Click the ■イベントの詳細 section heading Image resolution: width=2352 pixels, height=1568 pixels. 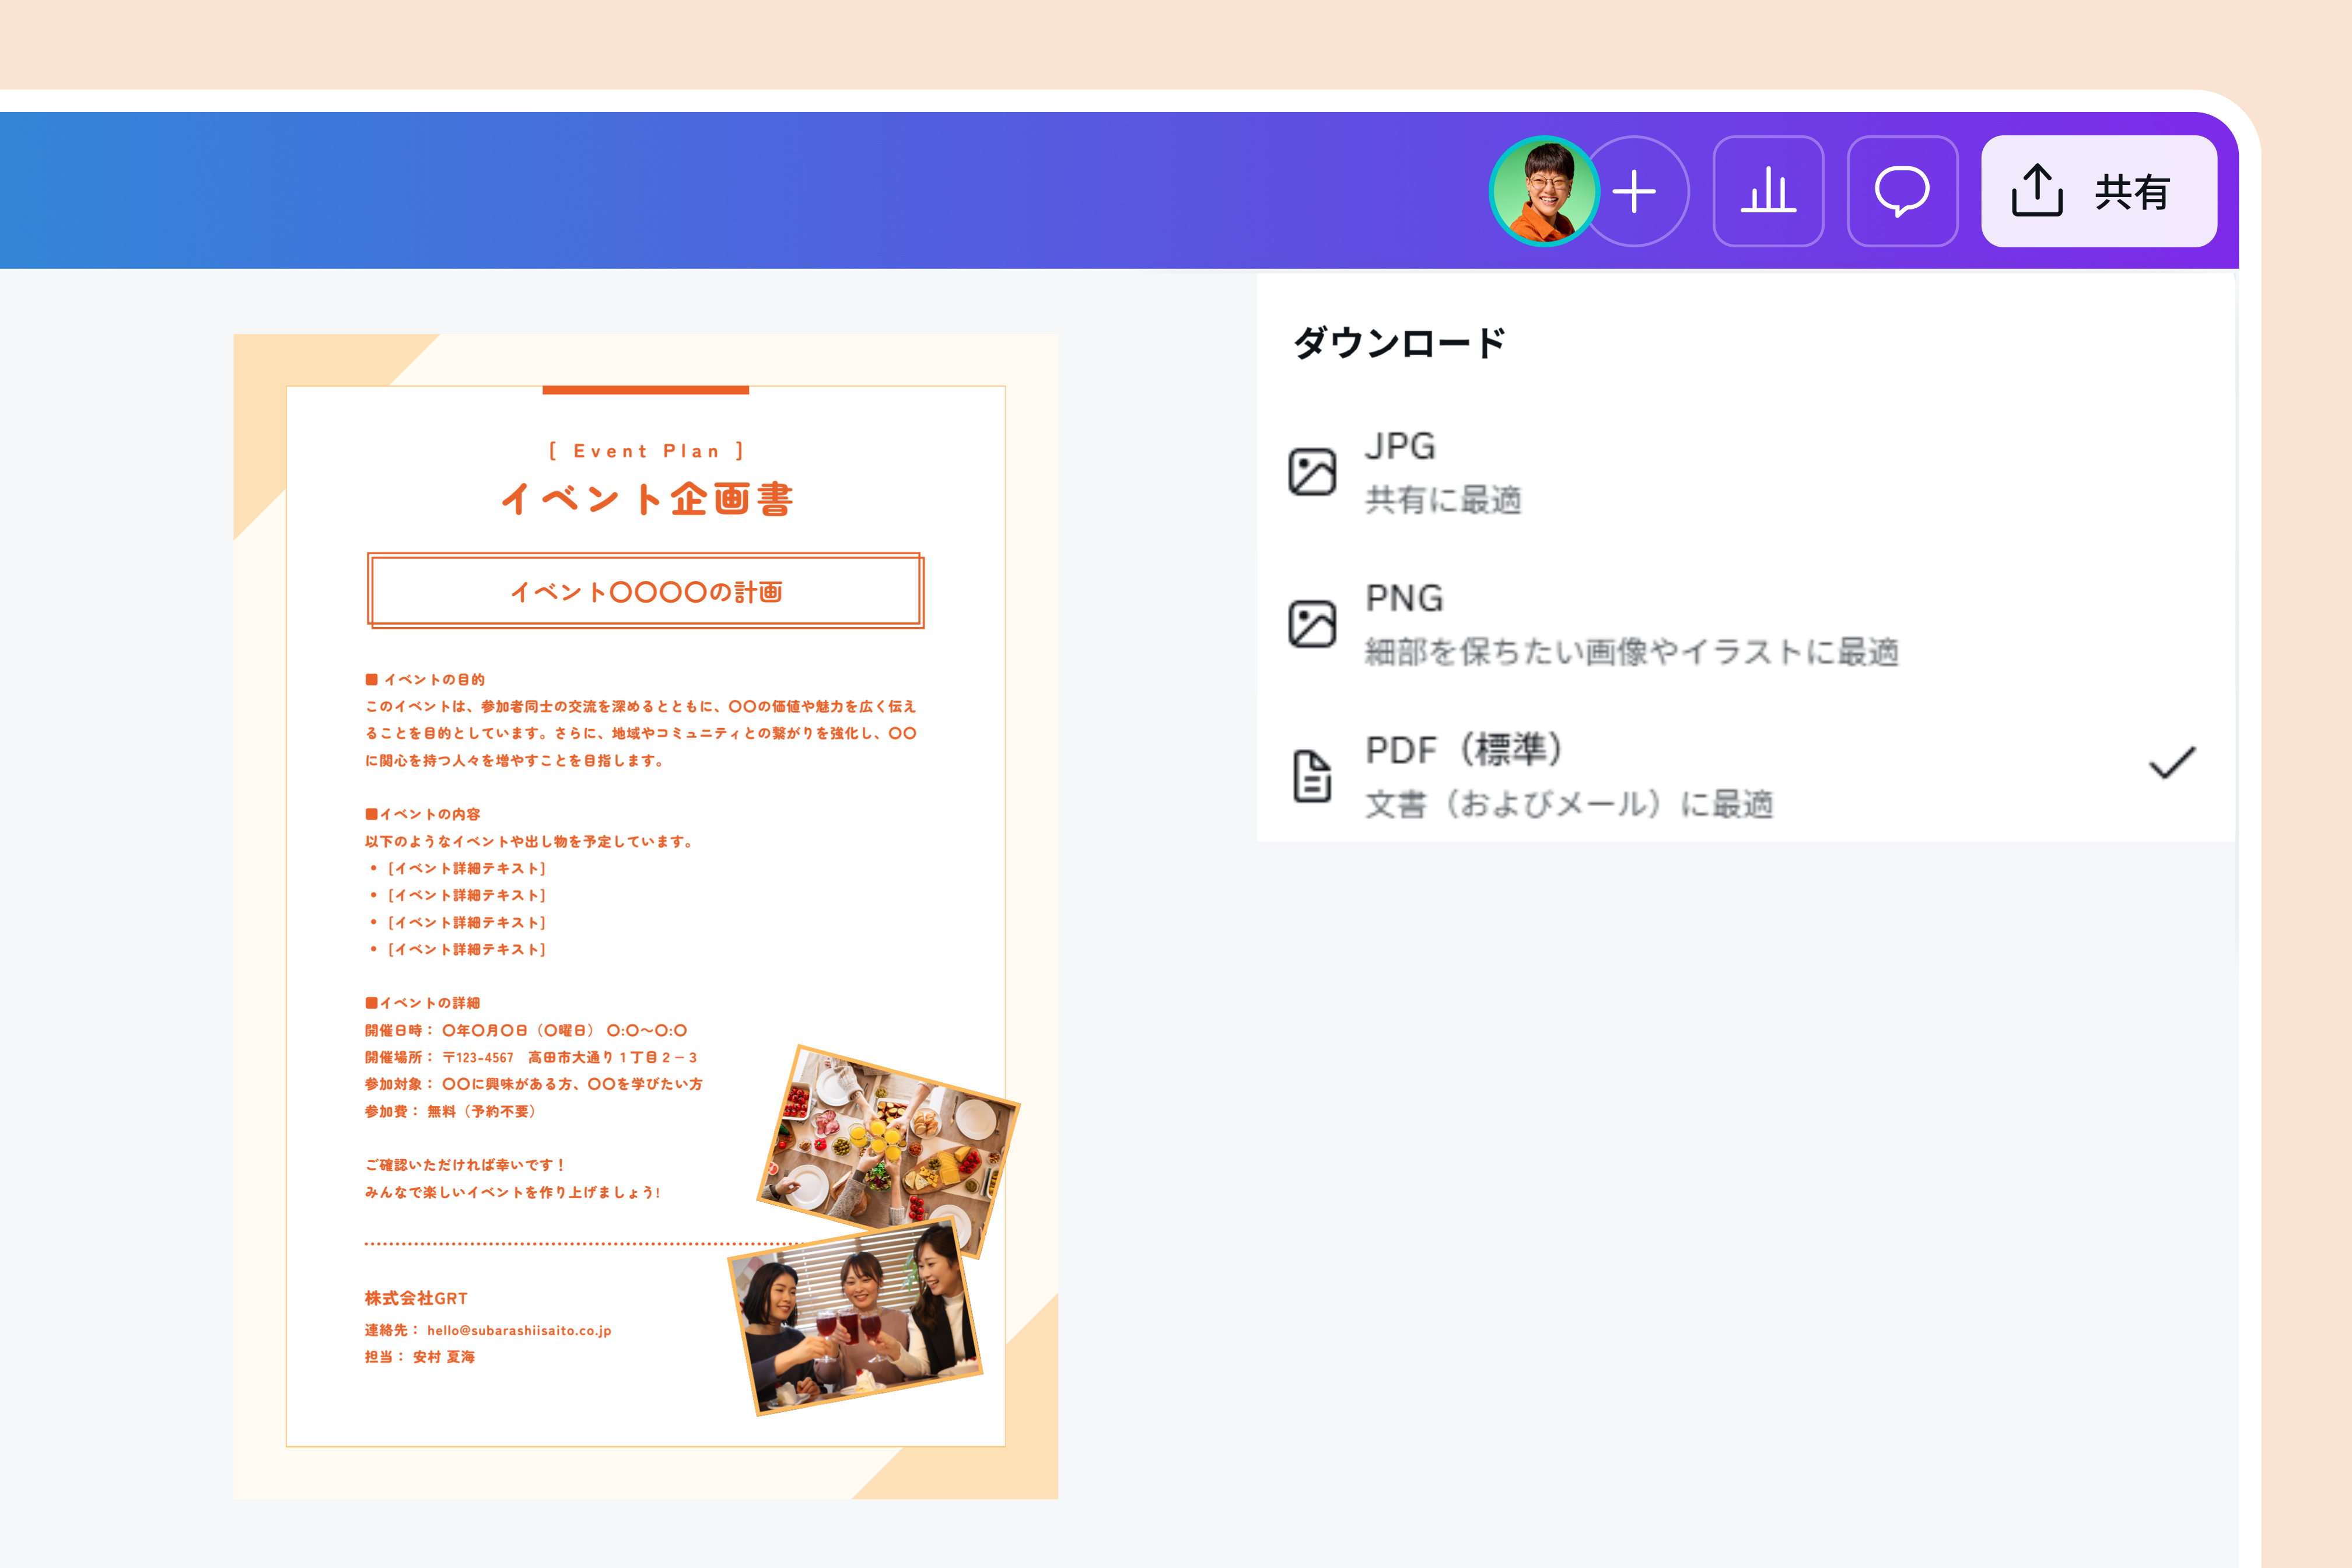point(423,1003)
